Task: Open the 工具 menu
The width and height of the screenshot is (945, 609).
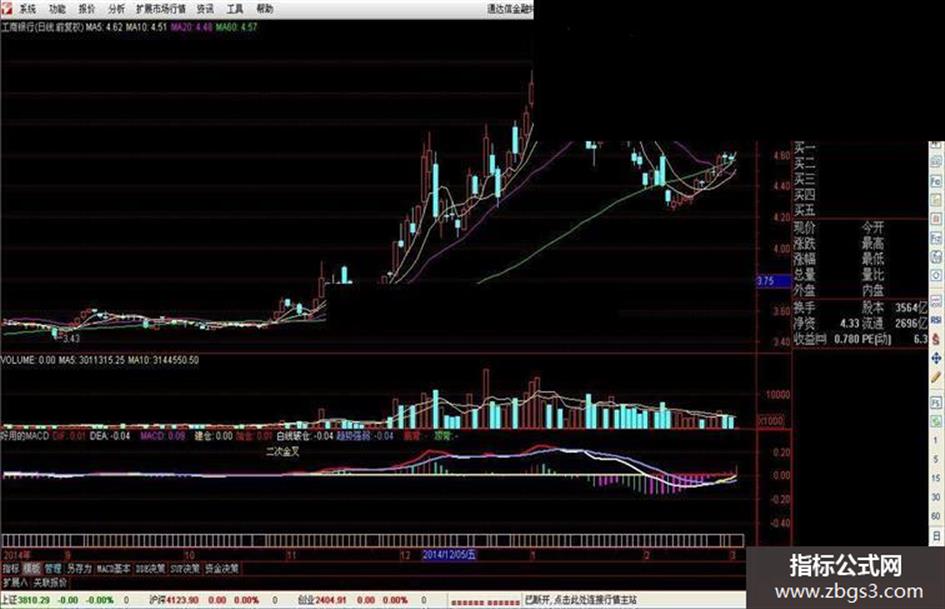Action: click(x=234, y=9)
